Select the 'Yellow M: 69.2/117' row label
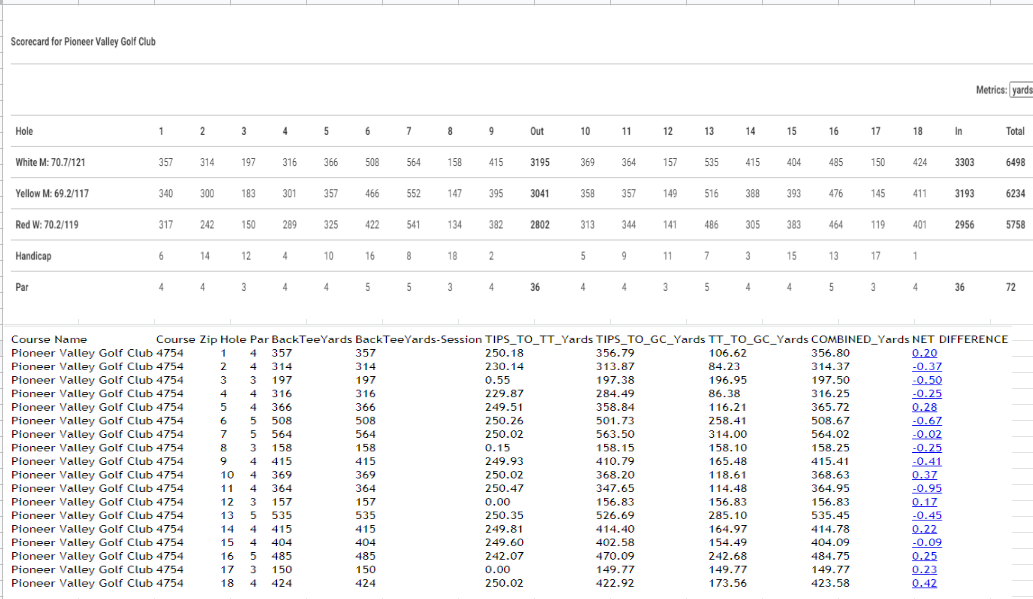 (x=52, y=194)
